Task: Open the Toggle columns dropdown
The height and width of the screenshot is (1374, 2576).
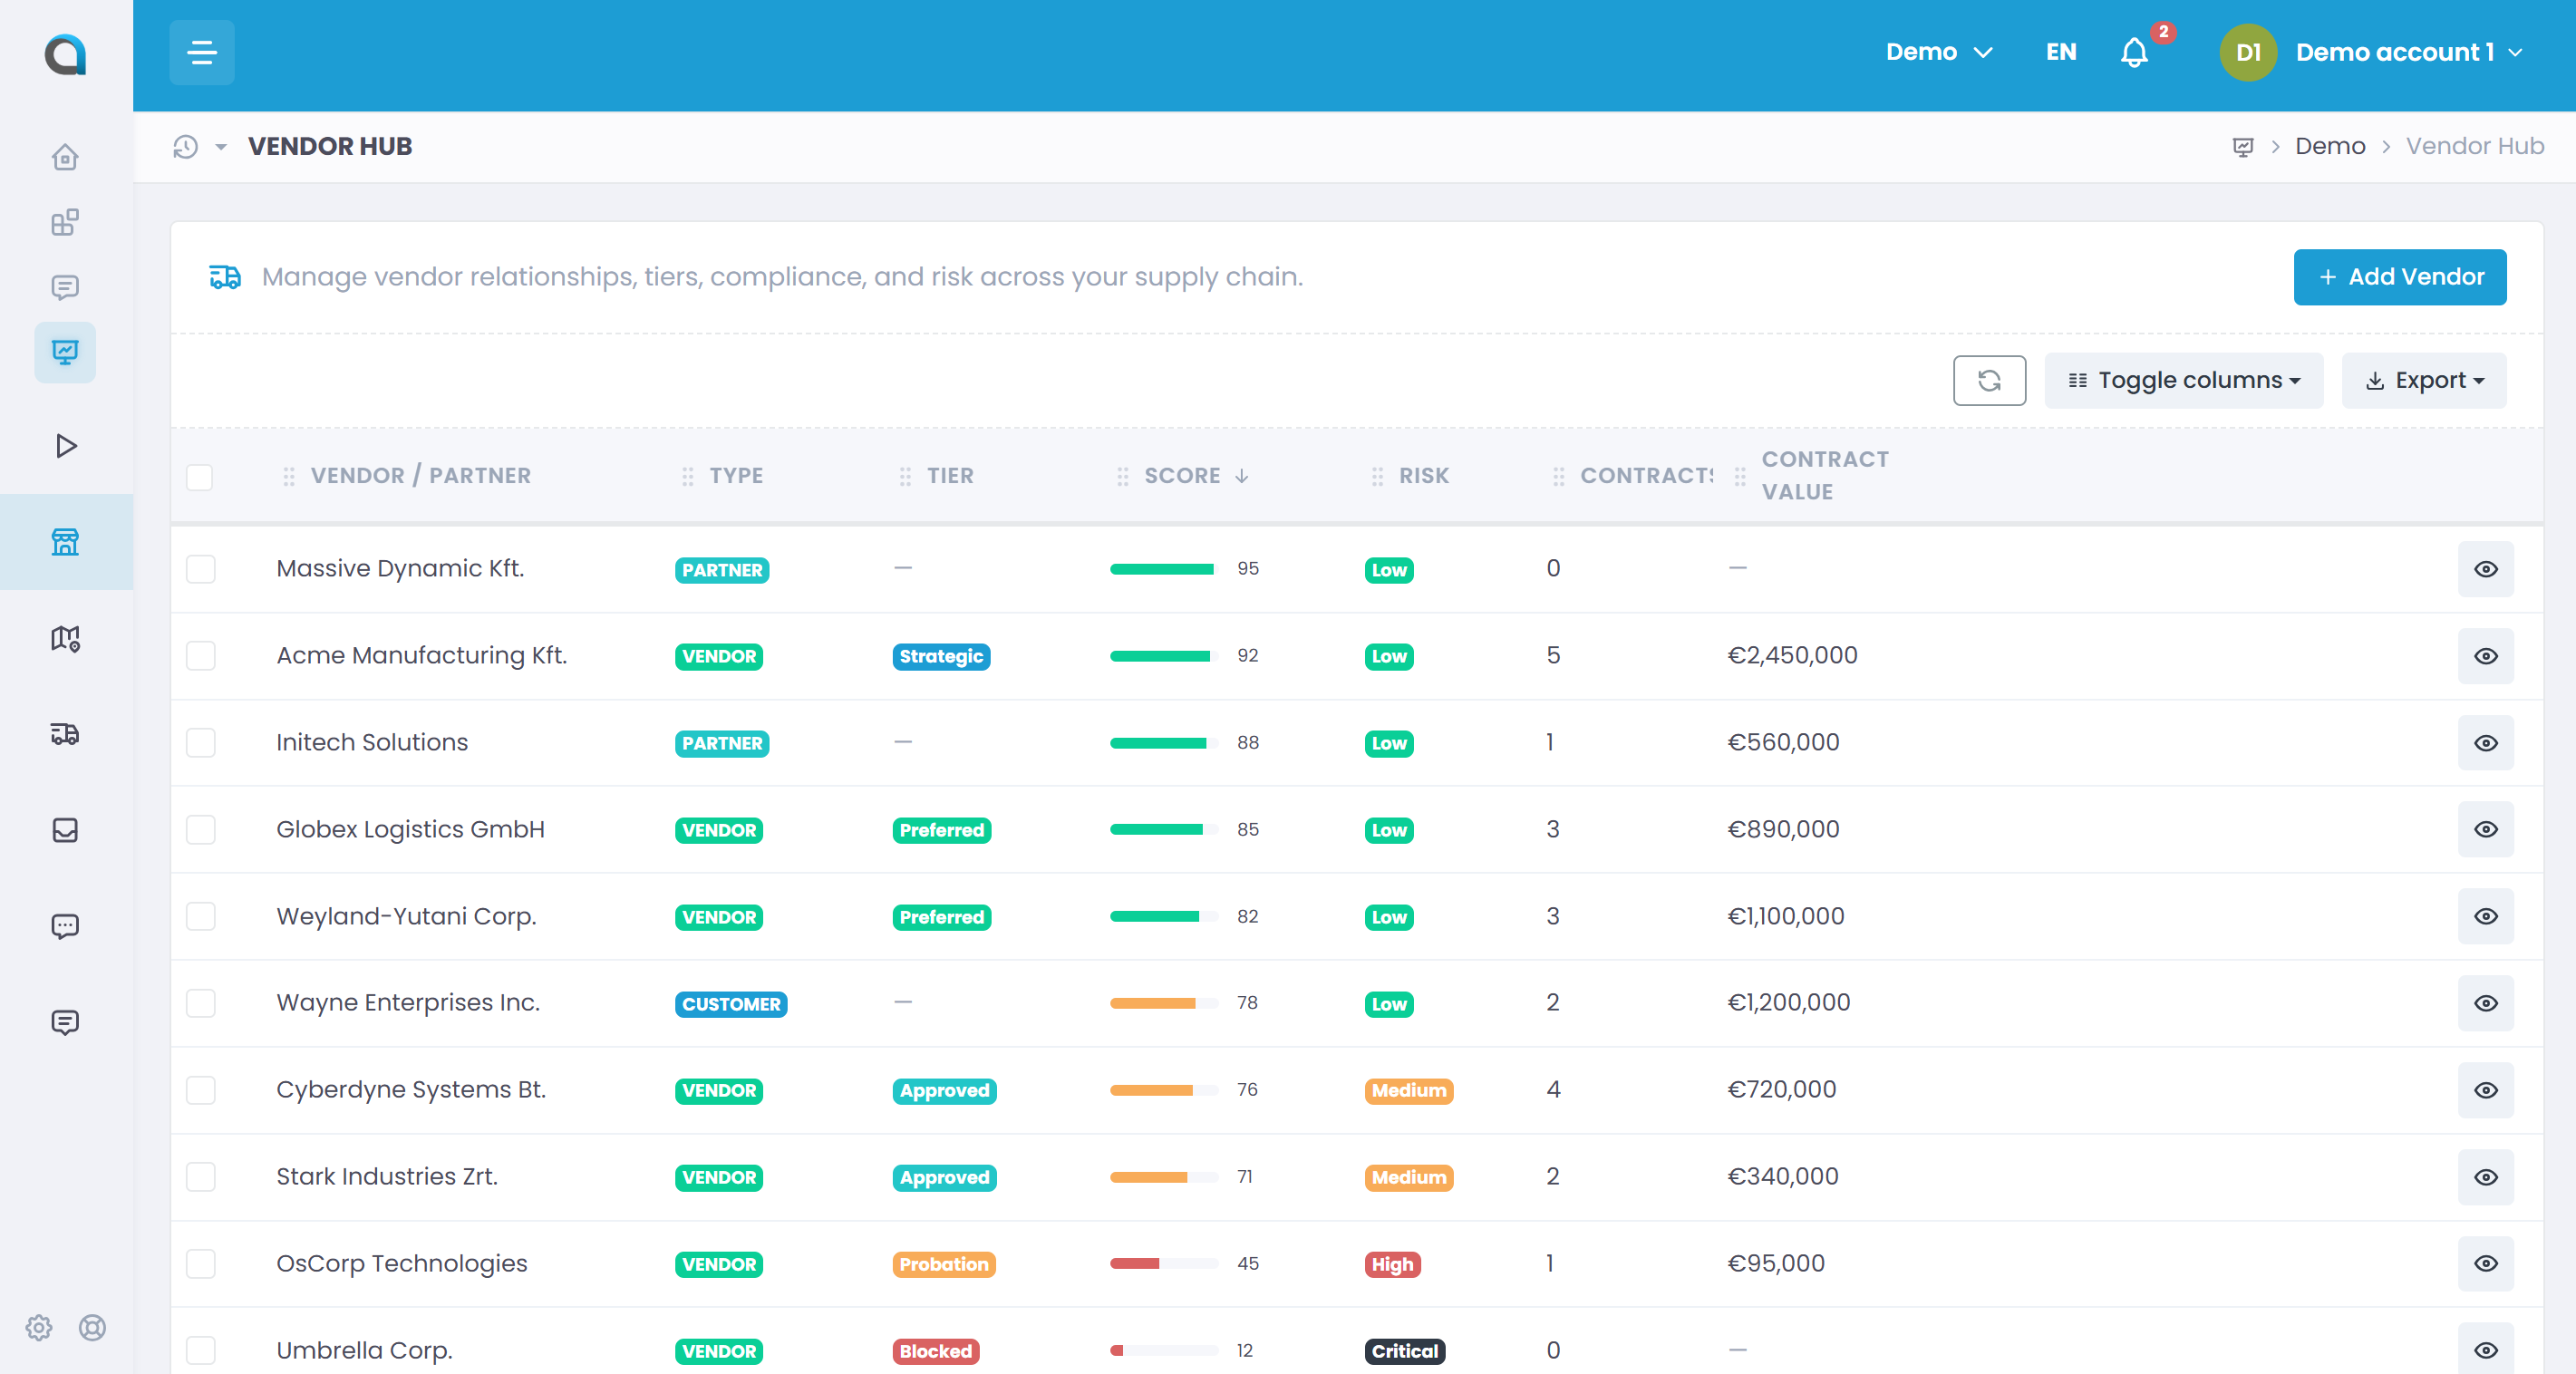Action: (2184, 380)
